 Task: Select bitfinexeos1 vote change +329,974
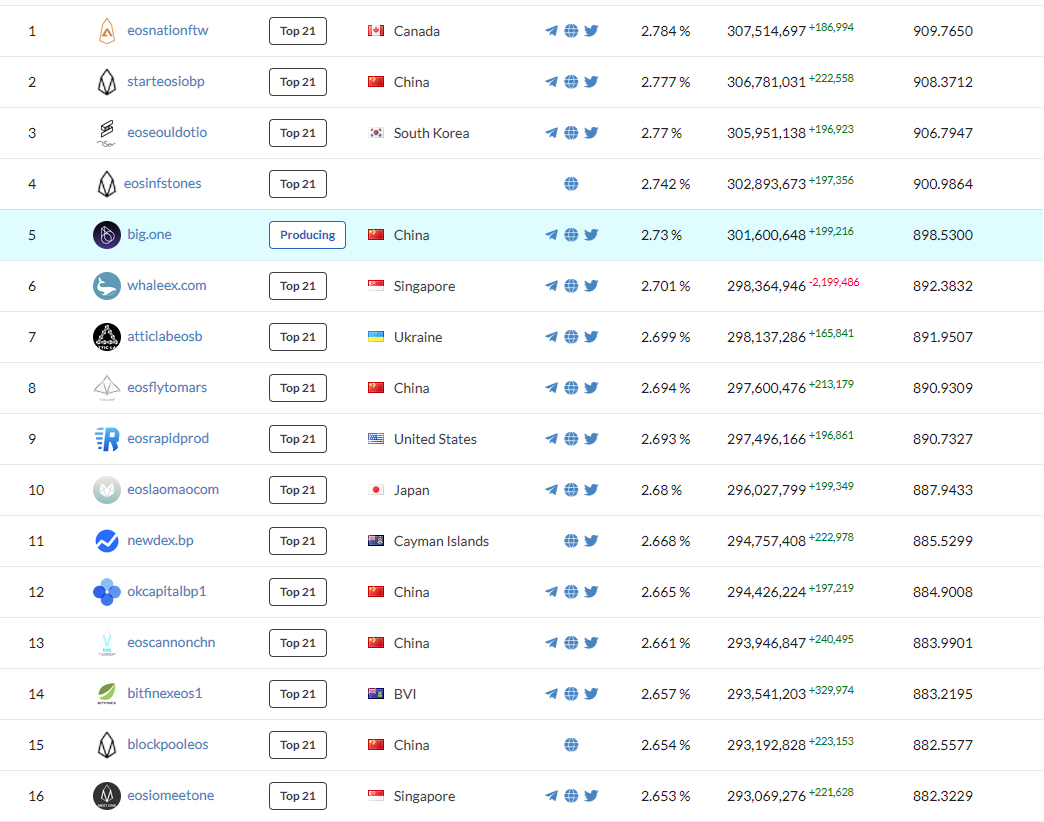pos(831,690)
